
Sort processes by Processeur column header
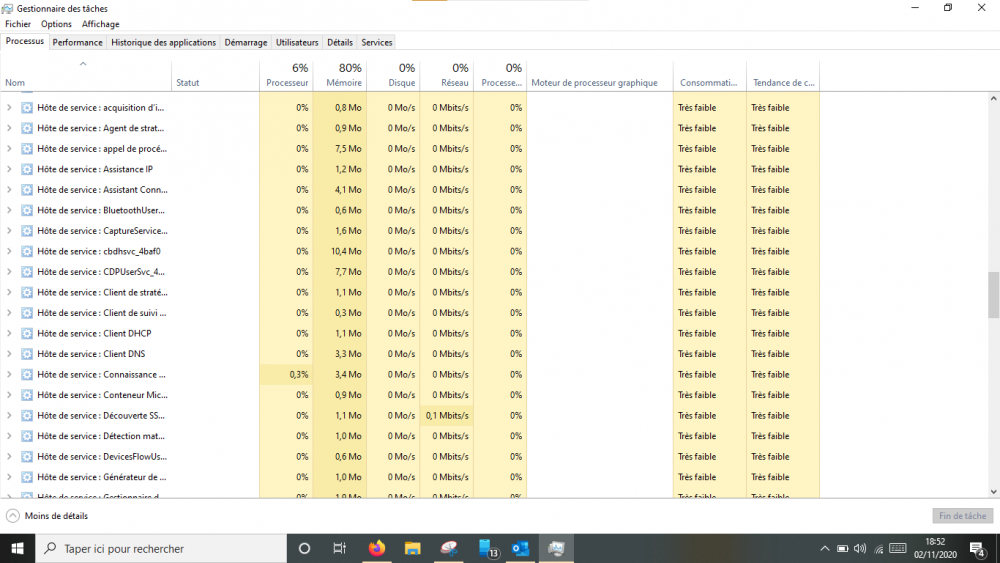click(286, 75)
